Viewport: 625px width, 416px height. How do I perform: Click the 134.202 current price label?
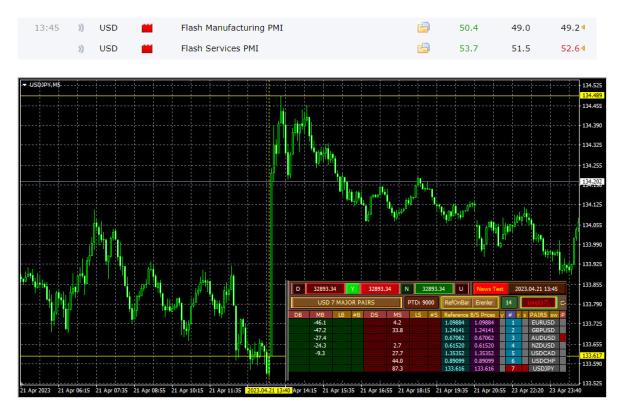pyautogui.click(x=593, y=182)
